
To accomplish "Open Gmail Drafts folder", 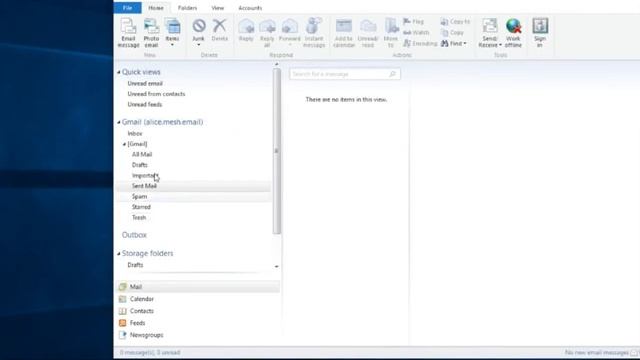I will [x=140, y=165].
